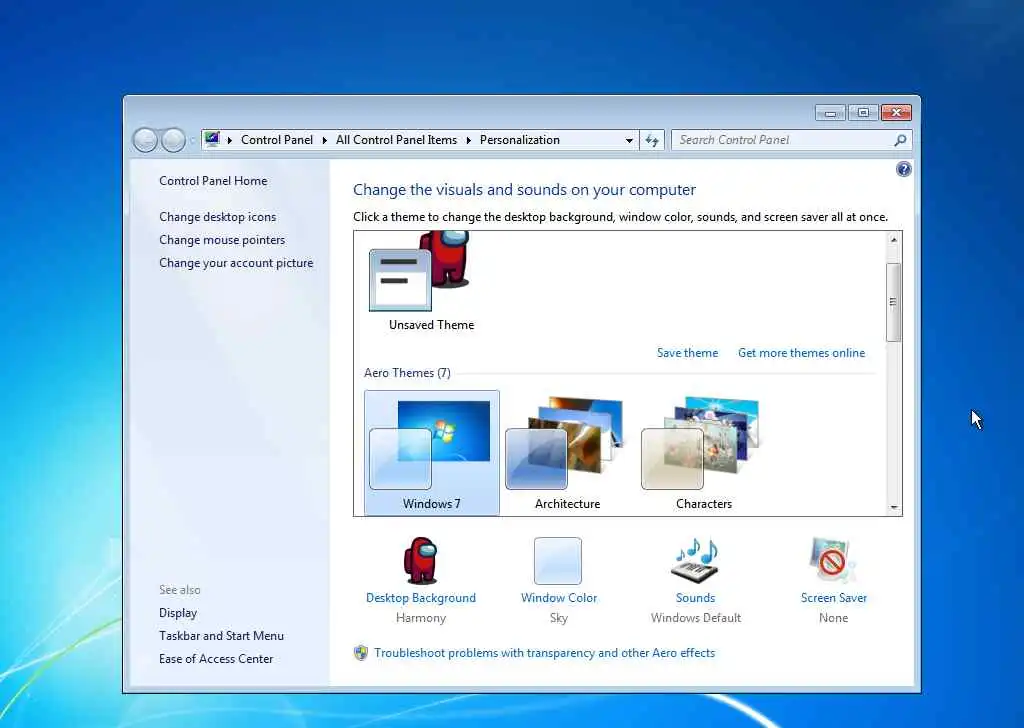Click the Refresh button beside address bar
The width and height of the screenshot is (1024, 728).
(652, 140)
